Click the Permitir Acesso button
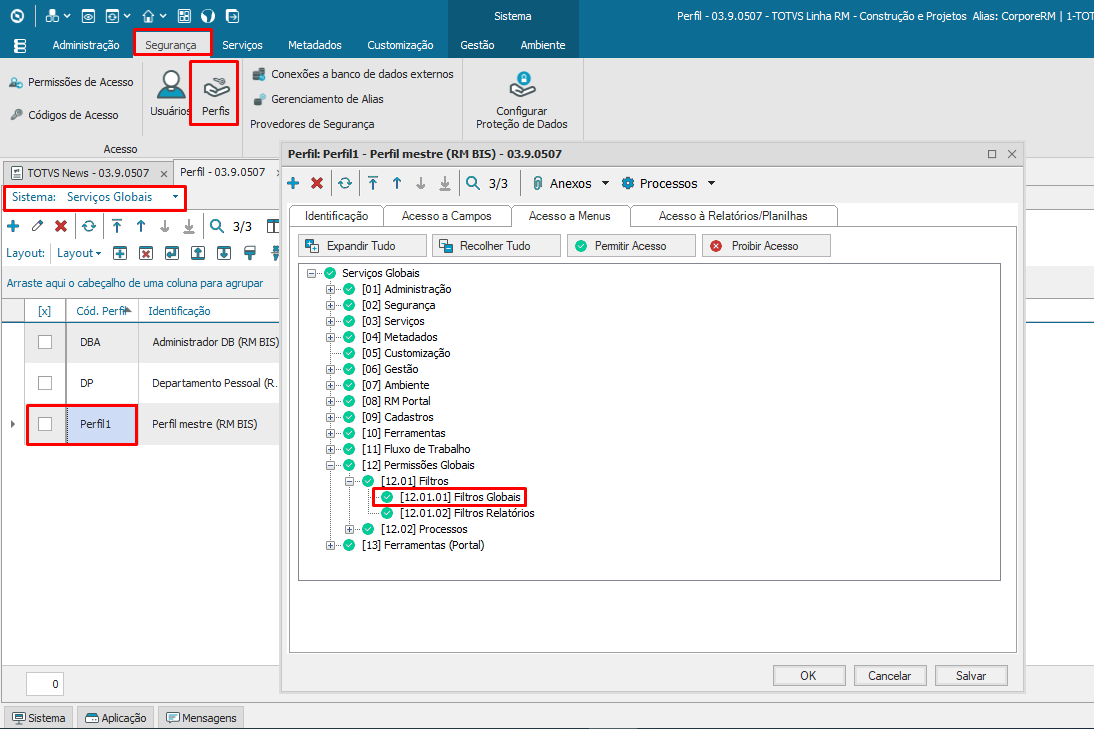 point(631,246)
